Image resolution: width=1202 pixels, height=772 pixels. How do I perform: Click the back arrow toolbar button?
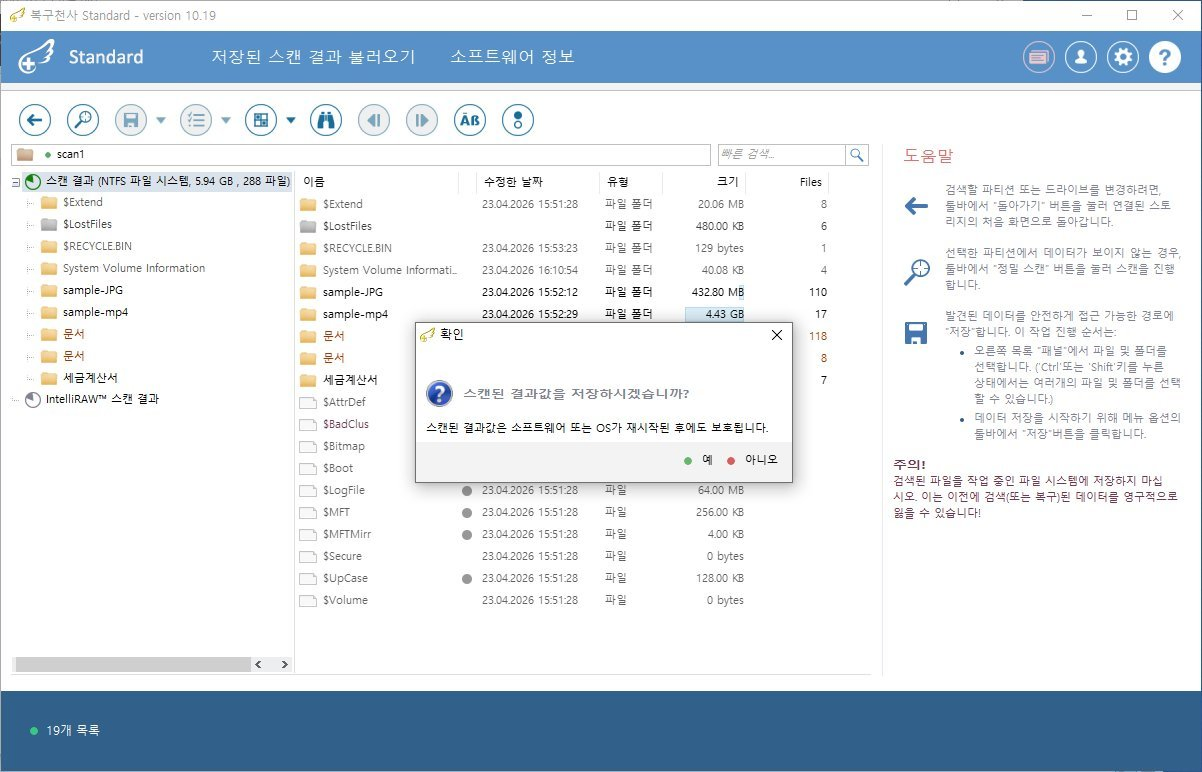coord(35,120)
